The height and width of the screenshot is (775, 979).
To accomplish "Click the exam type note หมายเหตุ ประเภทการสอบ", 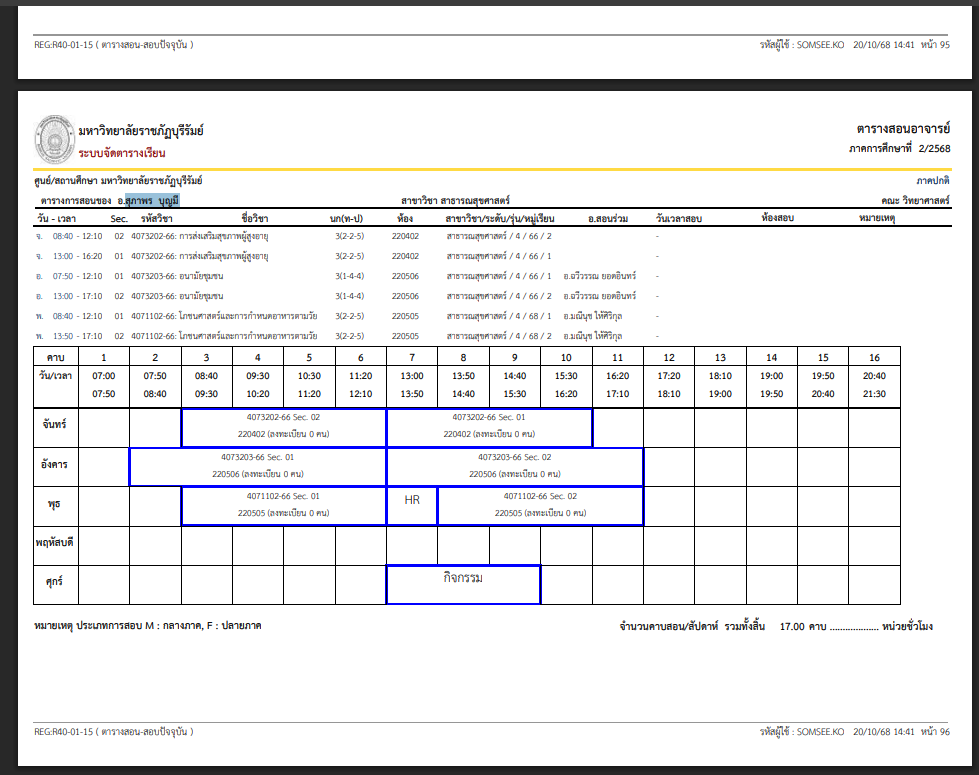I will pos(148,625).
